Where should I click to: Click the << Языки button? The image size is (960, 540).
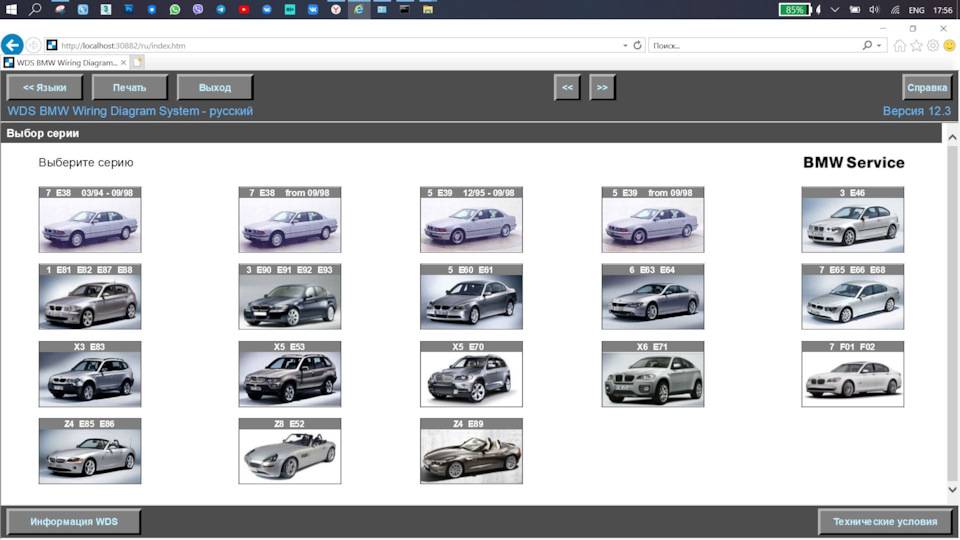click(45, 88)
